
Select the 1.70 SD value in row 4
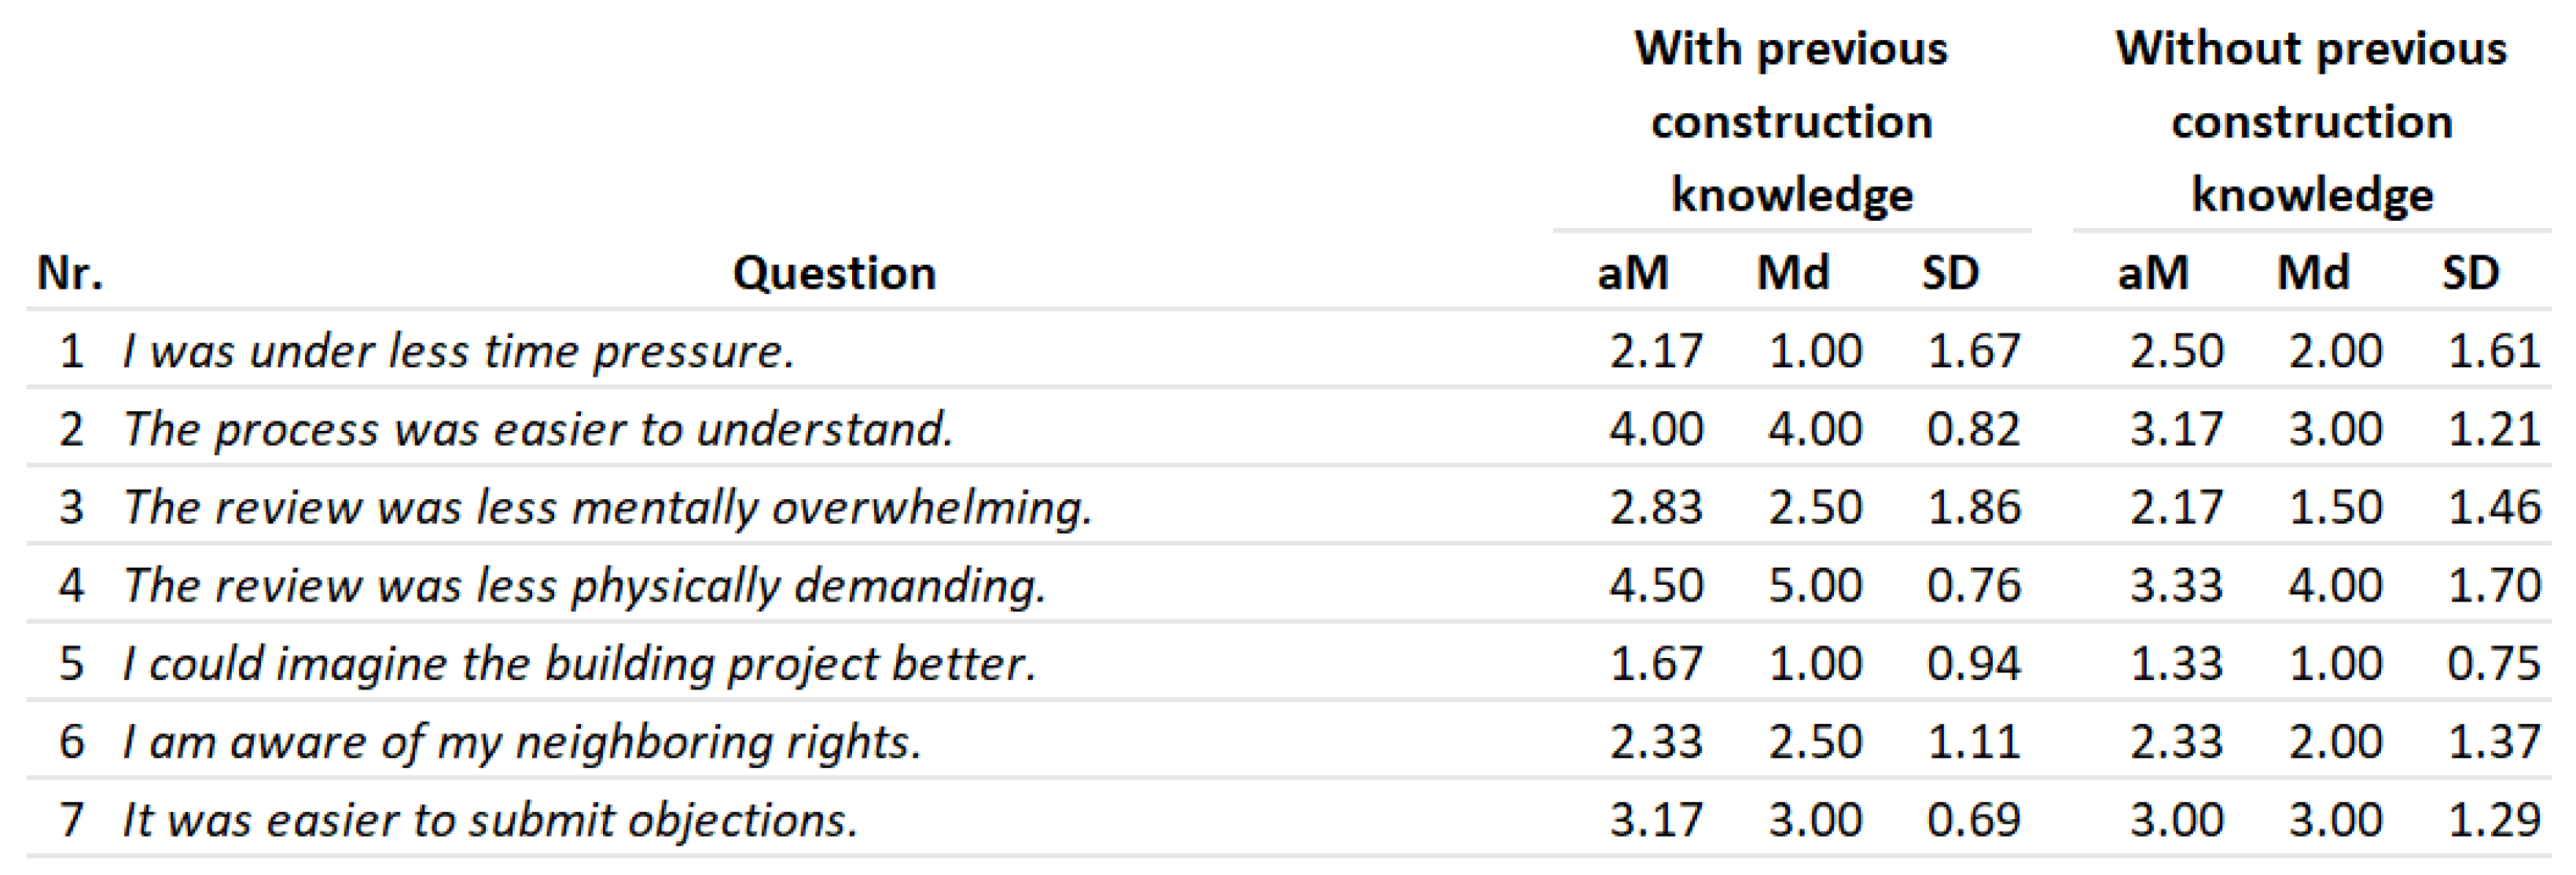point(2494,585)
